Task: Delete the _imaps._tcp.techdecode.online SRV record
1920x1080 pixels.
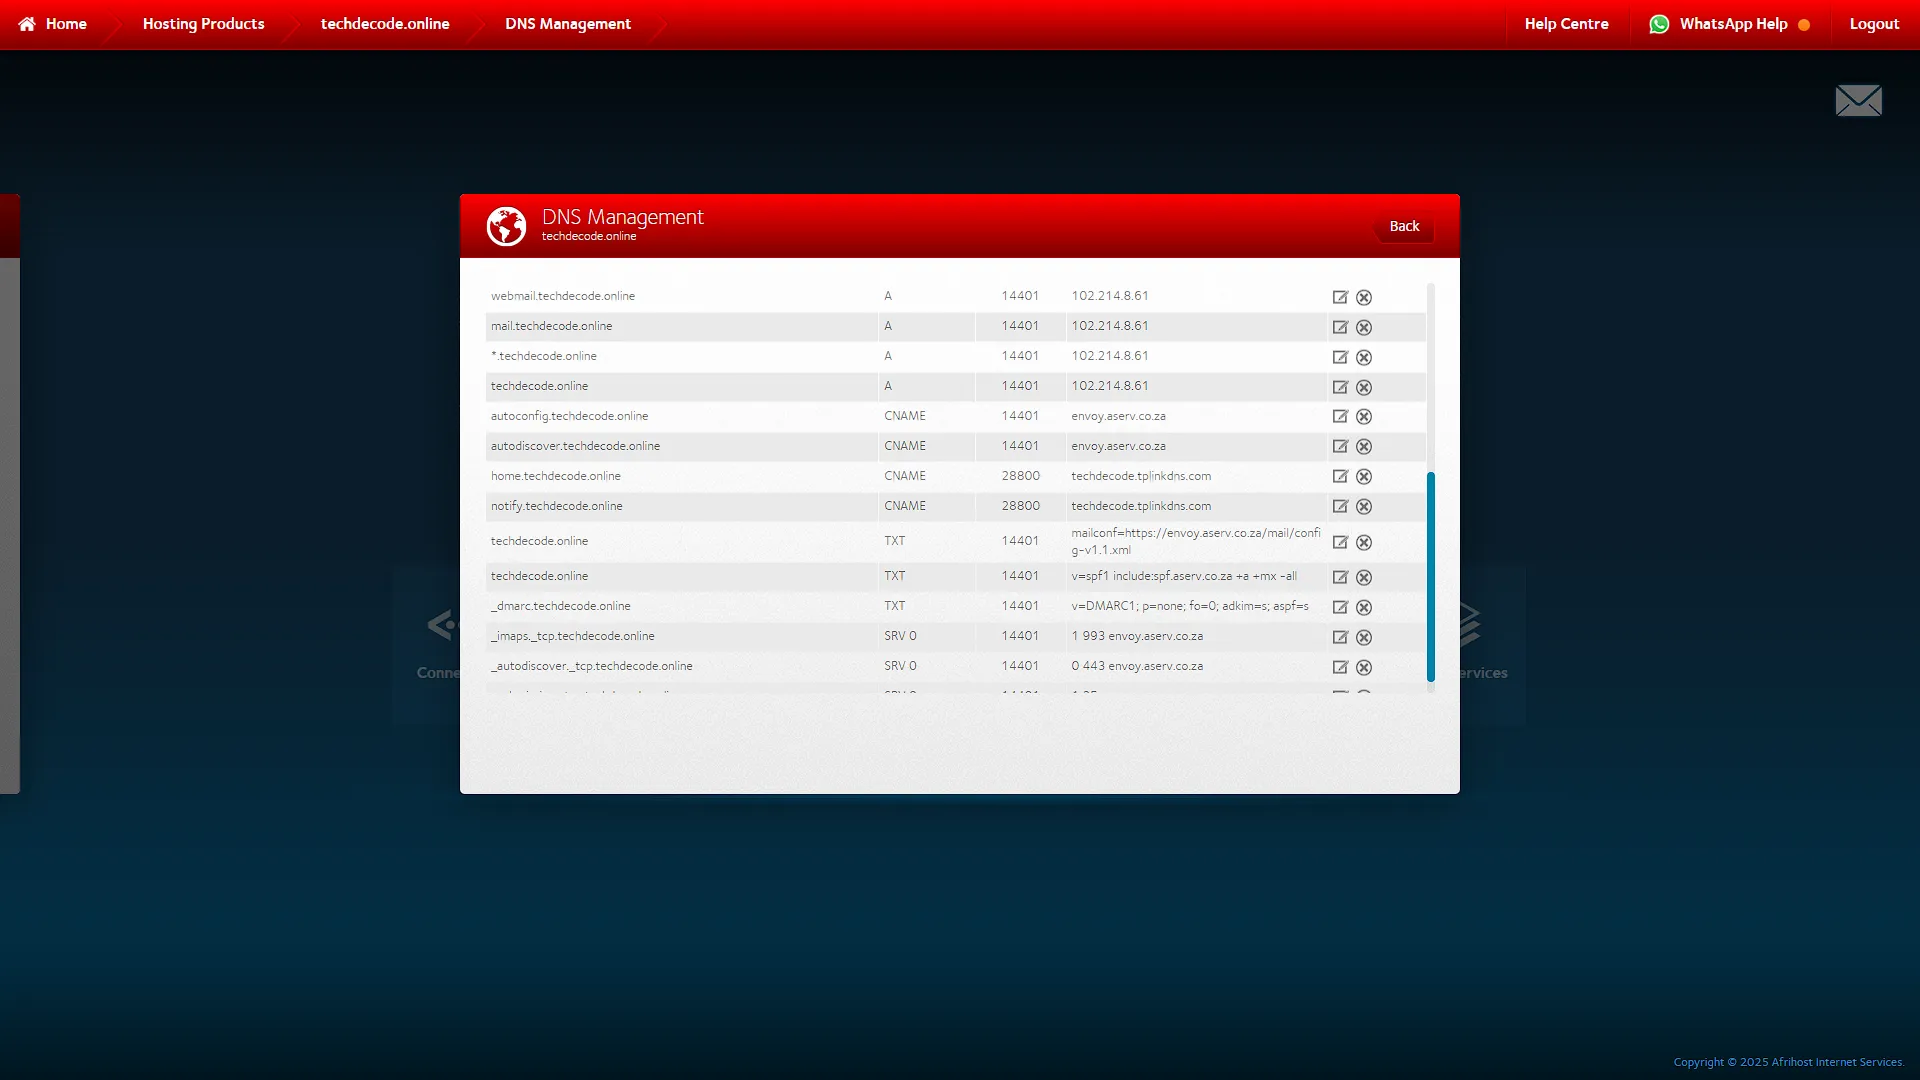Action: pyautogui.click(x=1364, y=637)
